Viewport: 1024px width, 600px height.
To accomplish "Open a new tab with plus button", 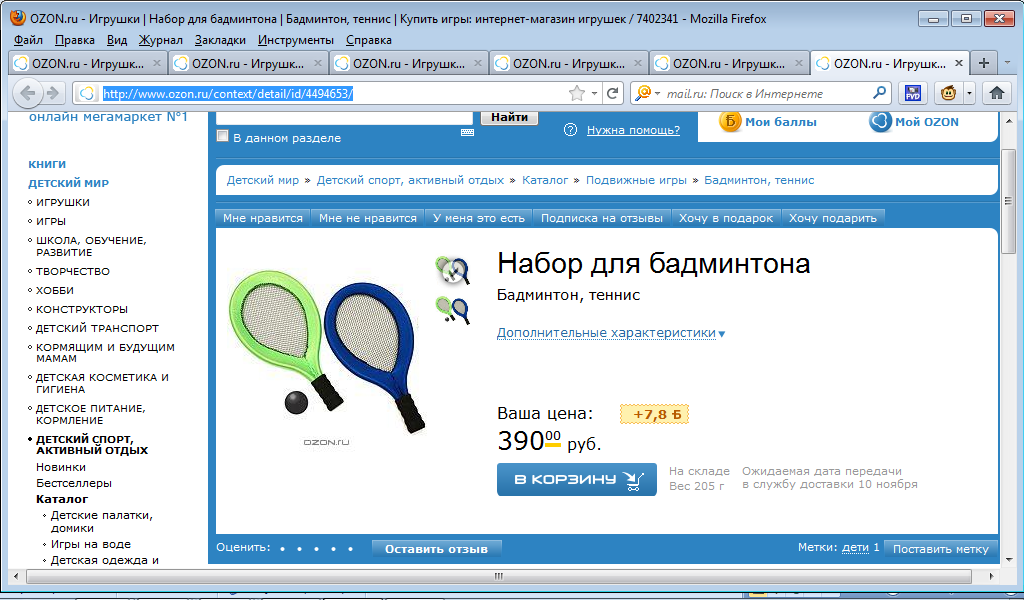I will (x=984, y=63).
